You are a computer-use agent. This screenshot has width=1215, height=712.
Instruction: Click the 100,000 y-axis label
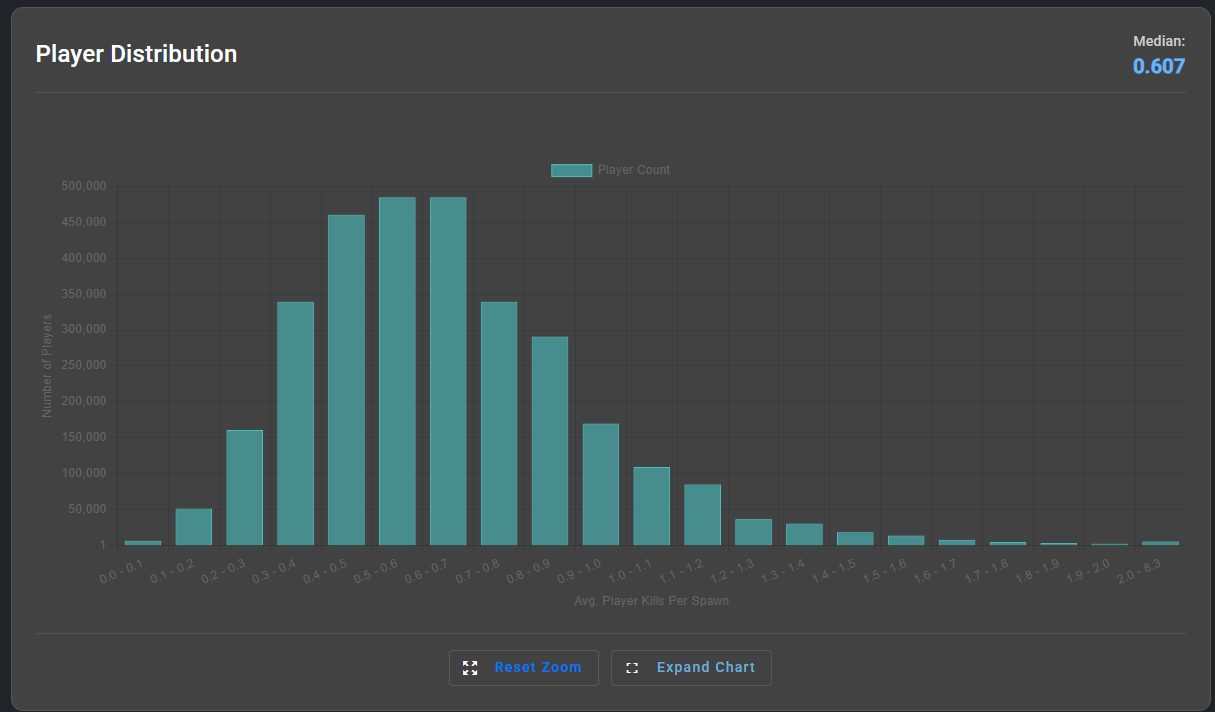tap(83, 473)
